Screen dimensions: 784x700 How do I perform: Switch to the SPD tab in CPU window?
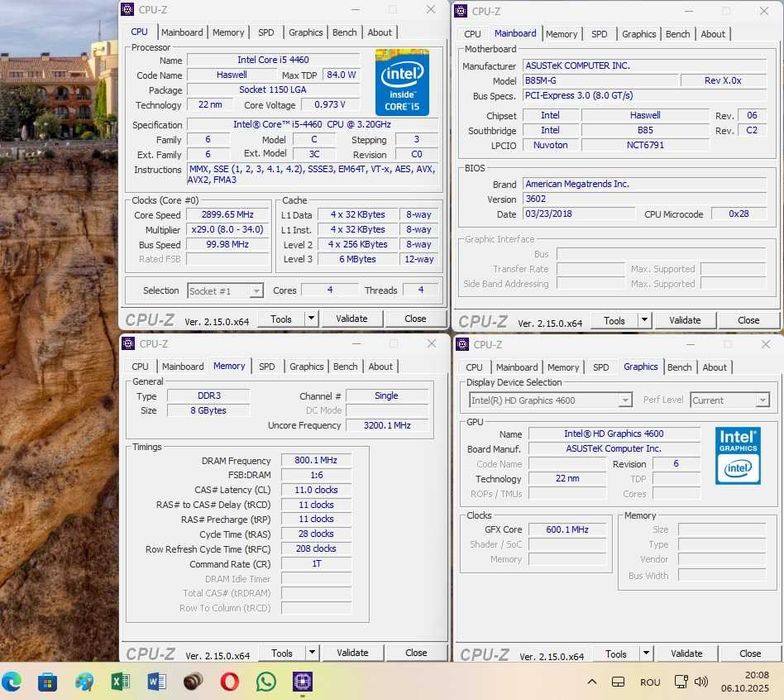click(266, 32)
